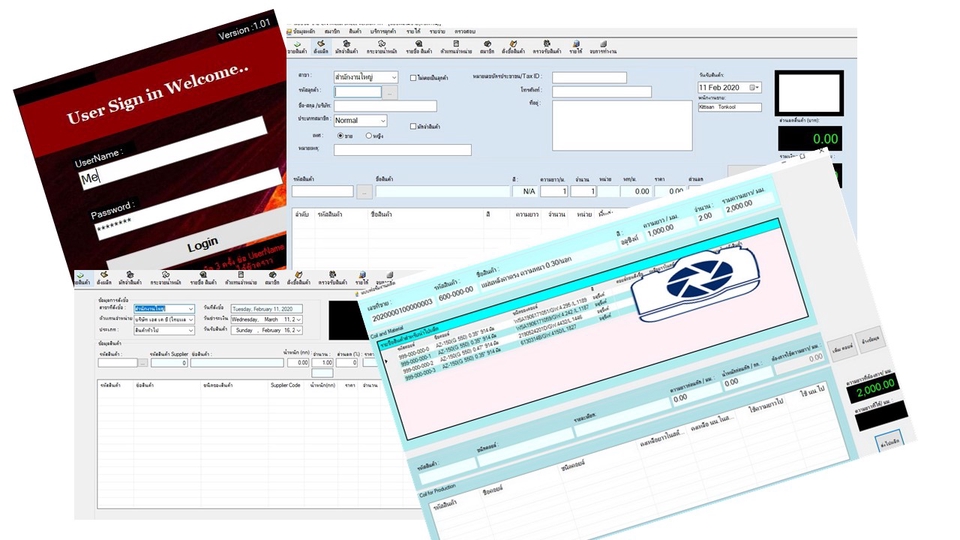Click the โทรศัพท์ phone input field
Image resolution: width=960 pixels, height=540 pixels.
coord(602,92)
